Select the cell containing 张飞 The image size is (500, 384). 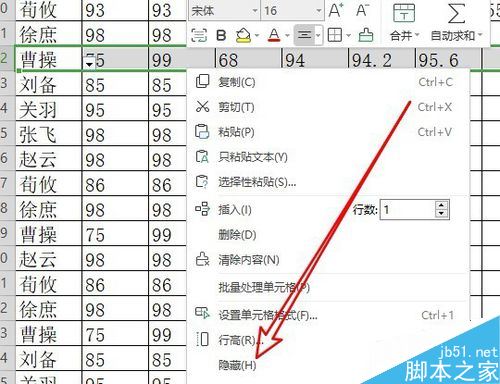[49, 134]
